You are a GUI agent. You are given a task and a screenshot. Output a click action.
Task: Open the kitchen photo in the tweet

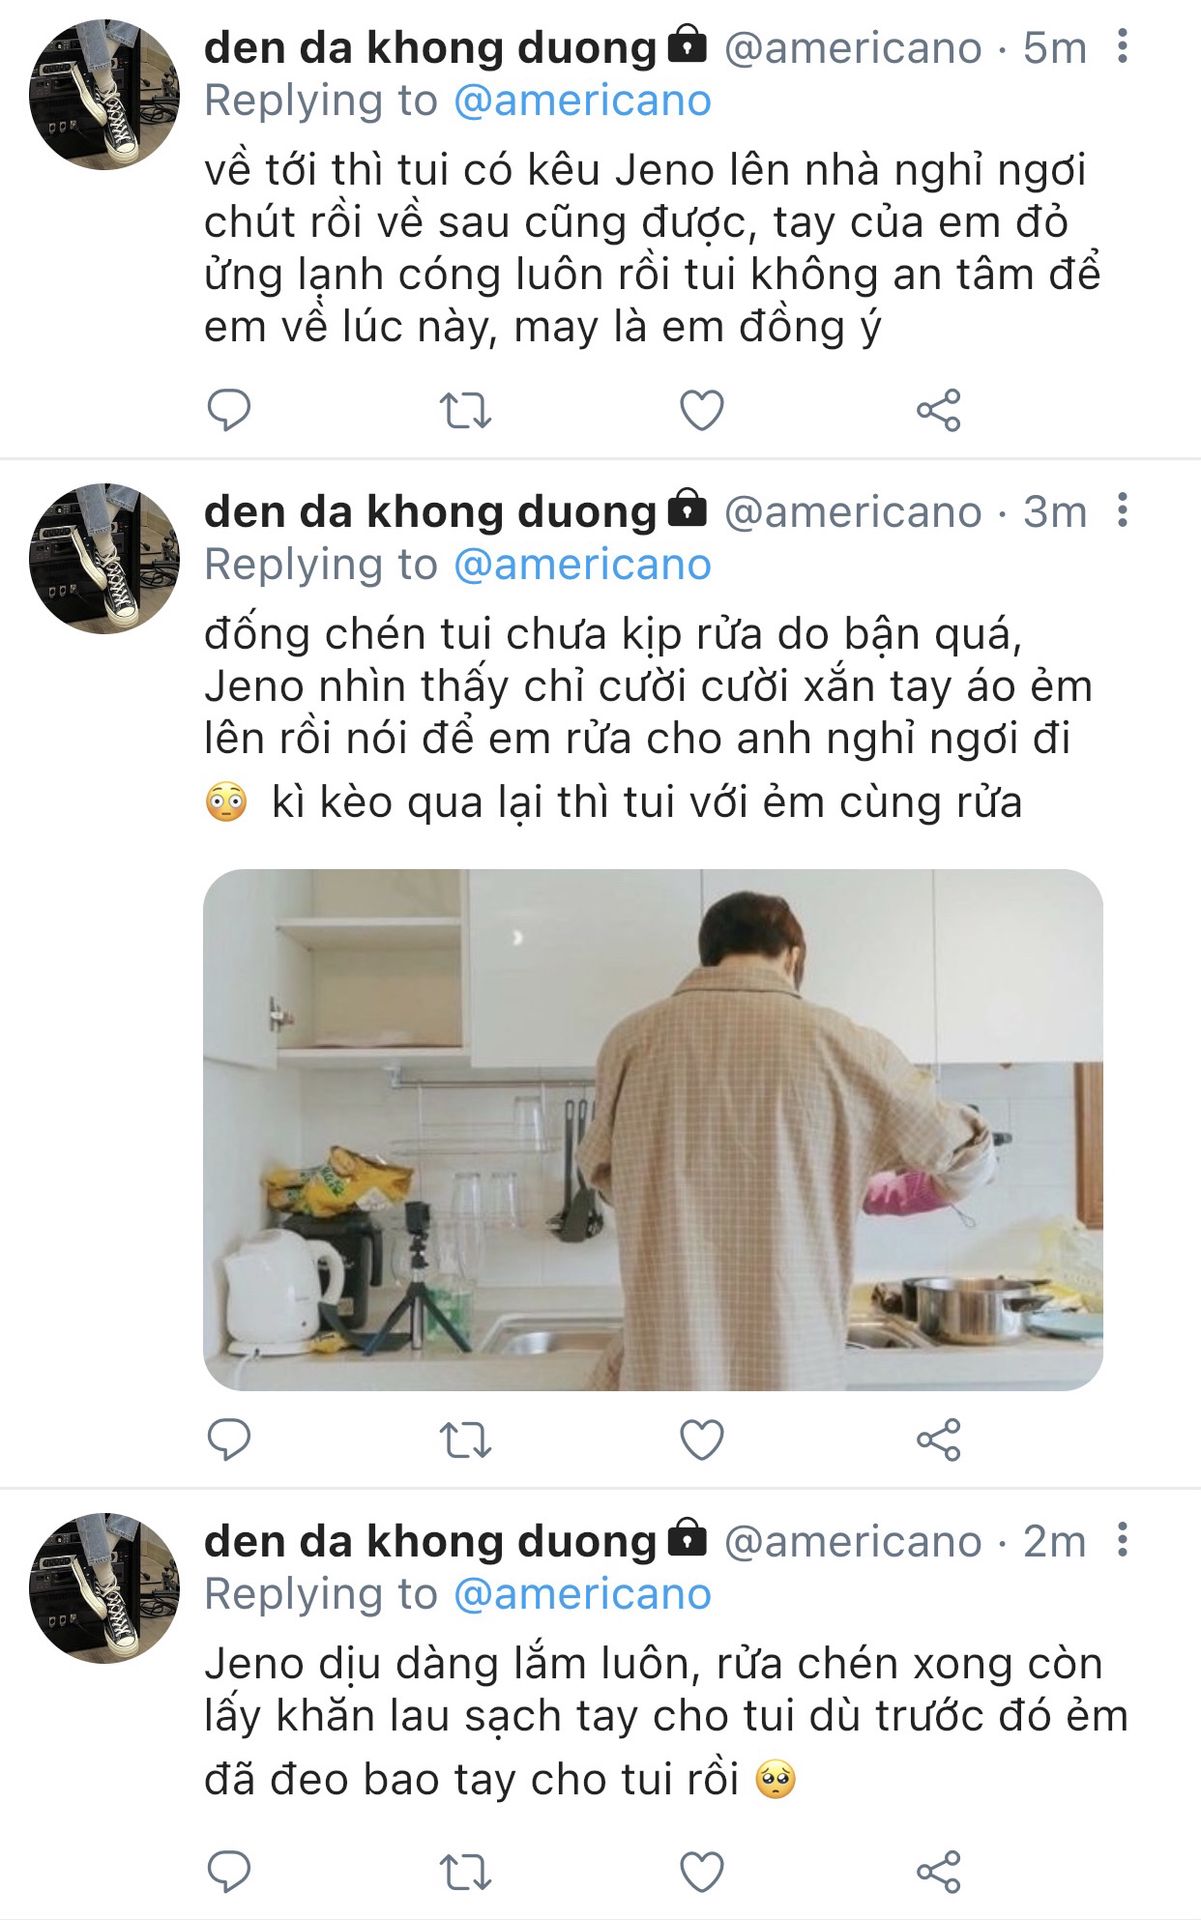(x=652, y=1129)
